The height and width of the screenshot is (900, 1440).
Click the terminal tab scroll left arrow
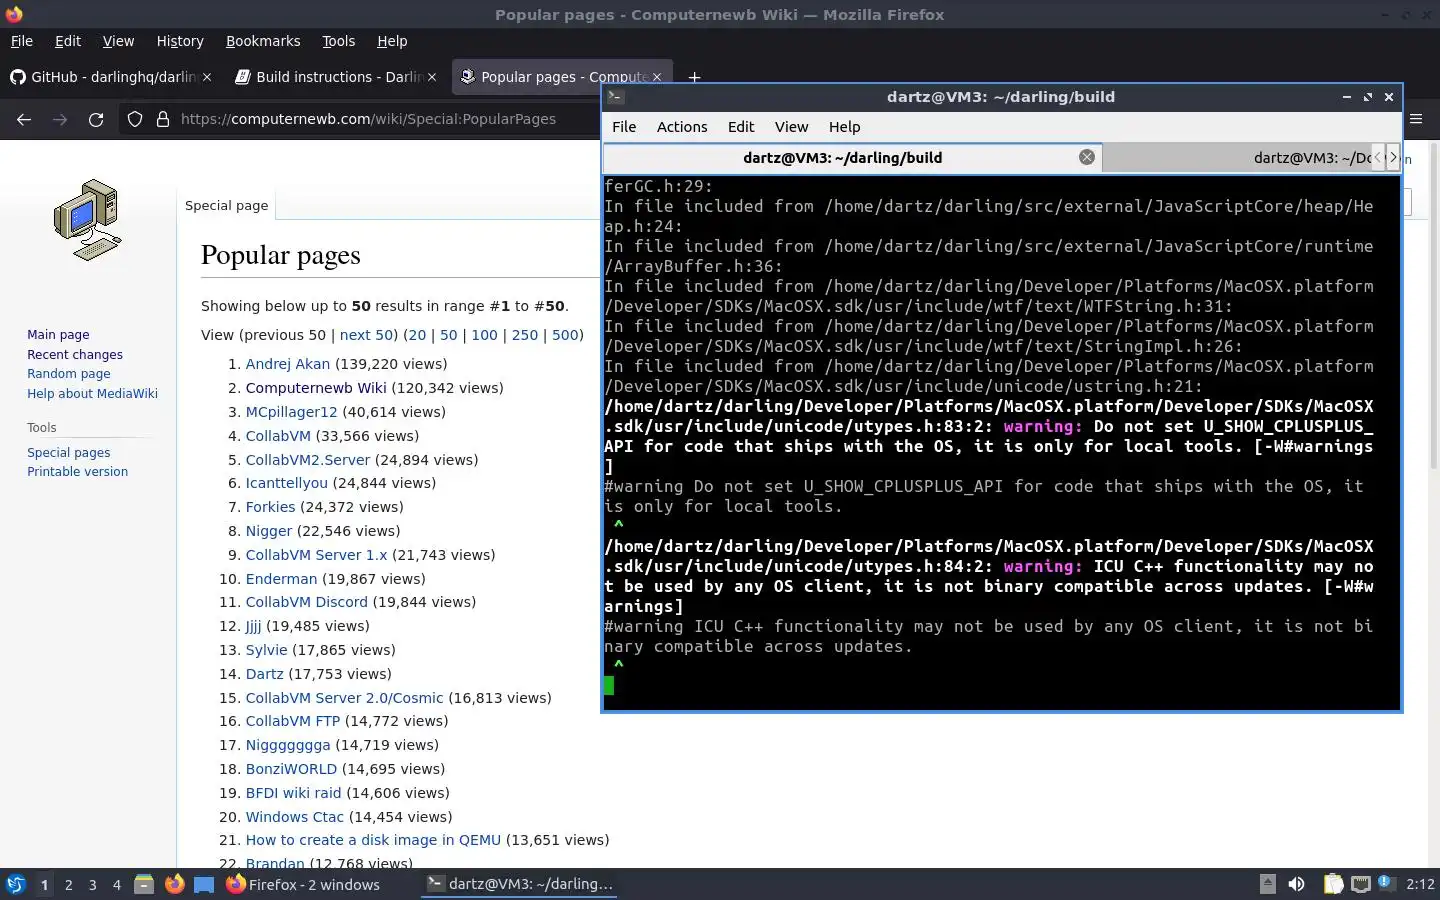(1378, 157)
